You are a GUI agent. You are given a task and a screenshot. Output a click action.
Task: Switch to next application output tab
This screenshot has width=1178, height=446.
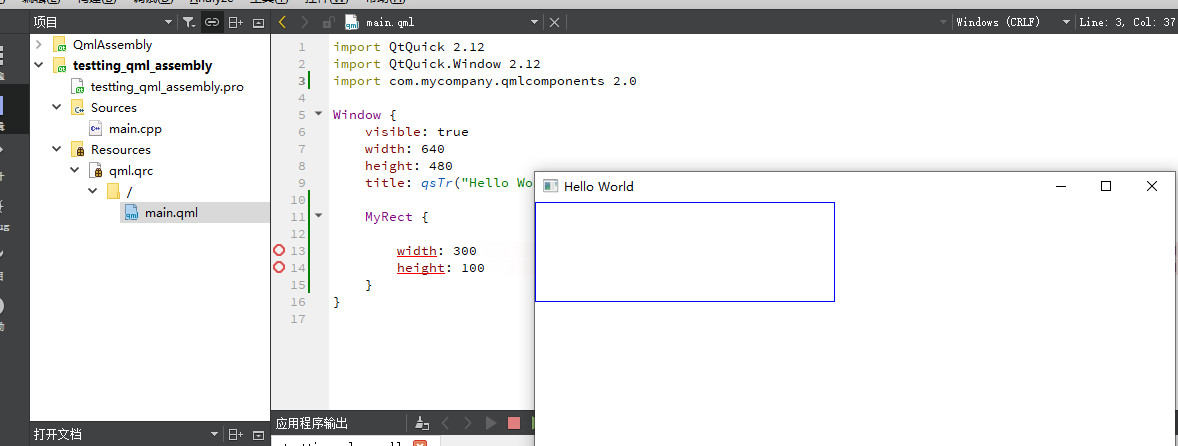(468, 423)
